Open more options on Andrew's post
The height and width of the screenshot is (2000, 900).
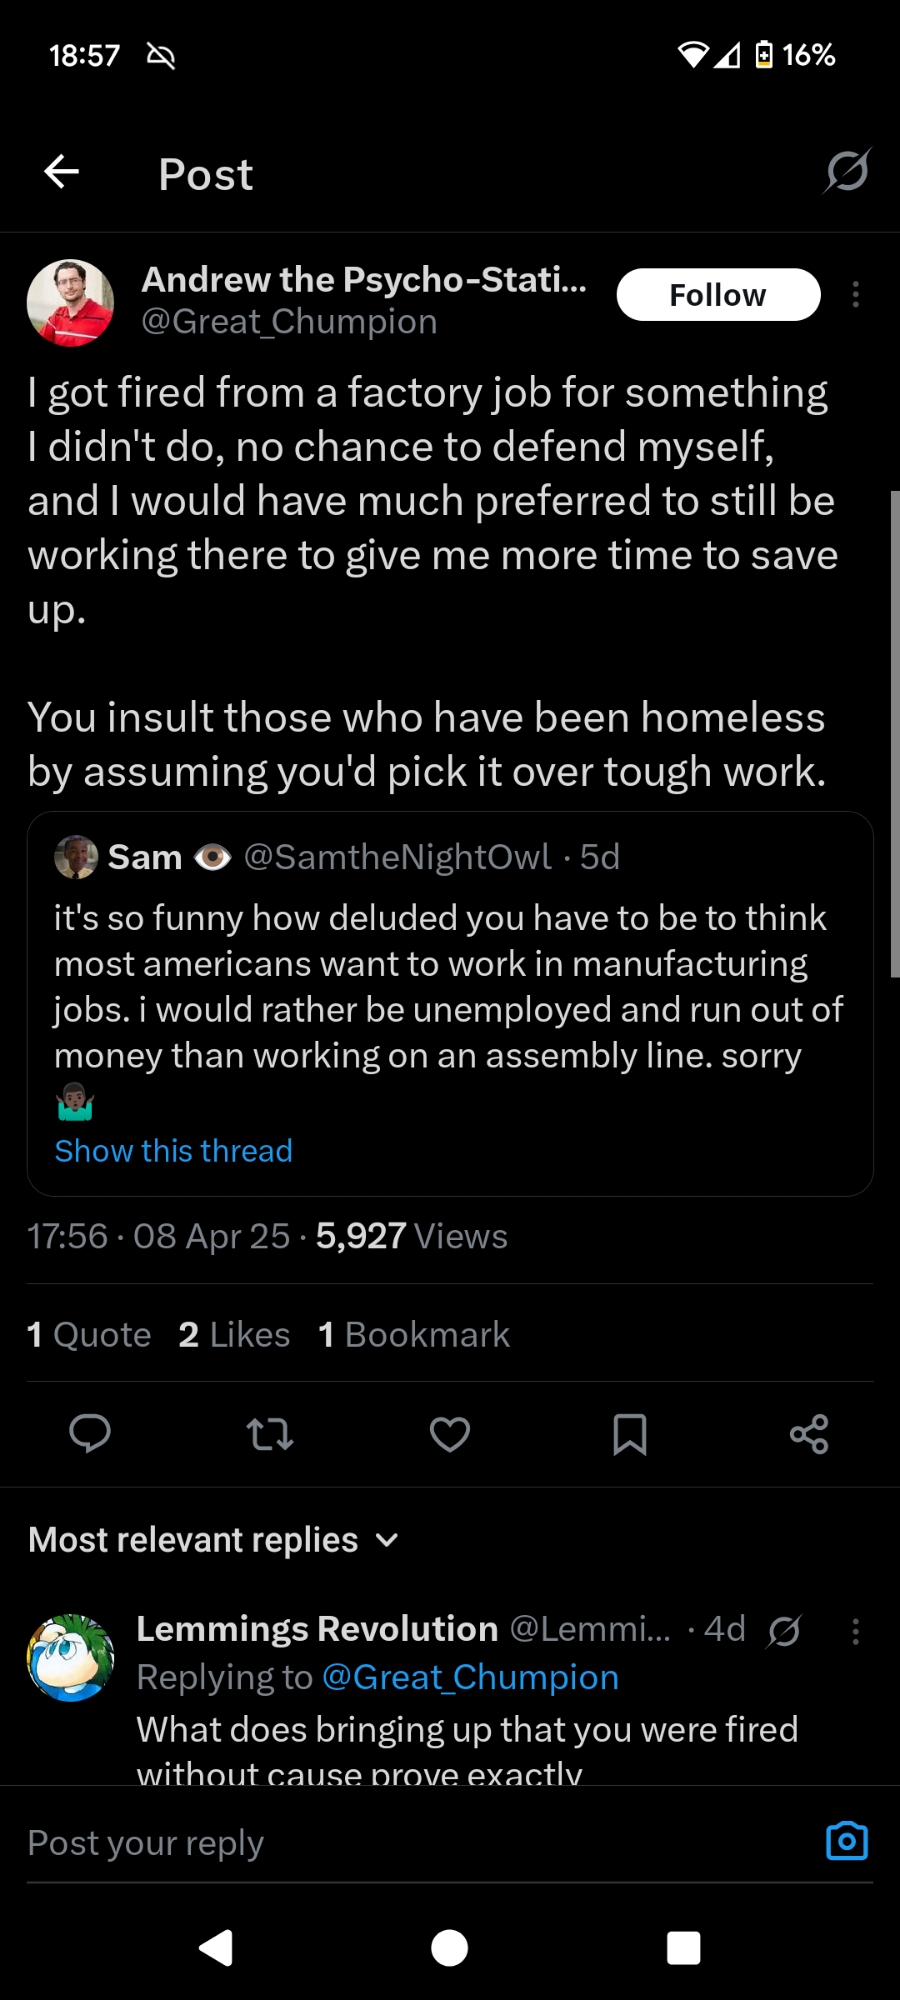[855, 295]
